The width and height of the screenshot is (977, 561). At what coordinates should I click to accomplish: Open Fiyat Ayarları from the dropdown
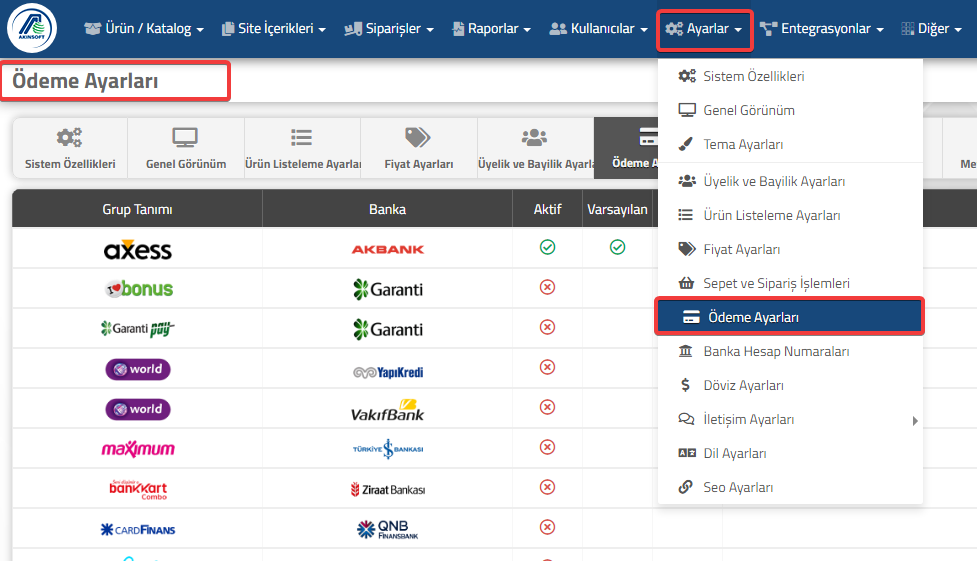coord(790,249)
